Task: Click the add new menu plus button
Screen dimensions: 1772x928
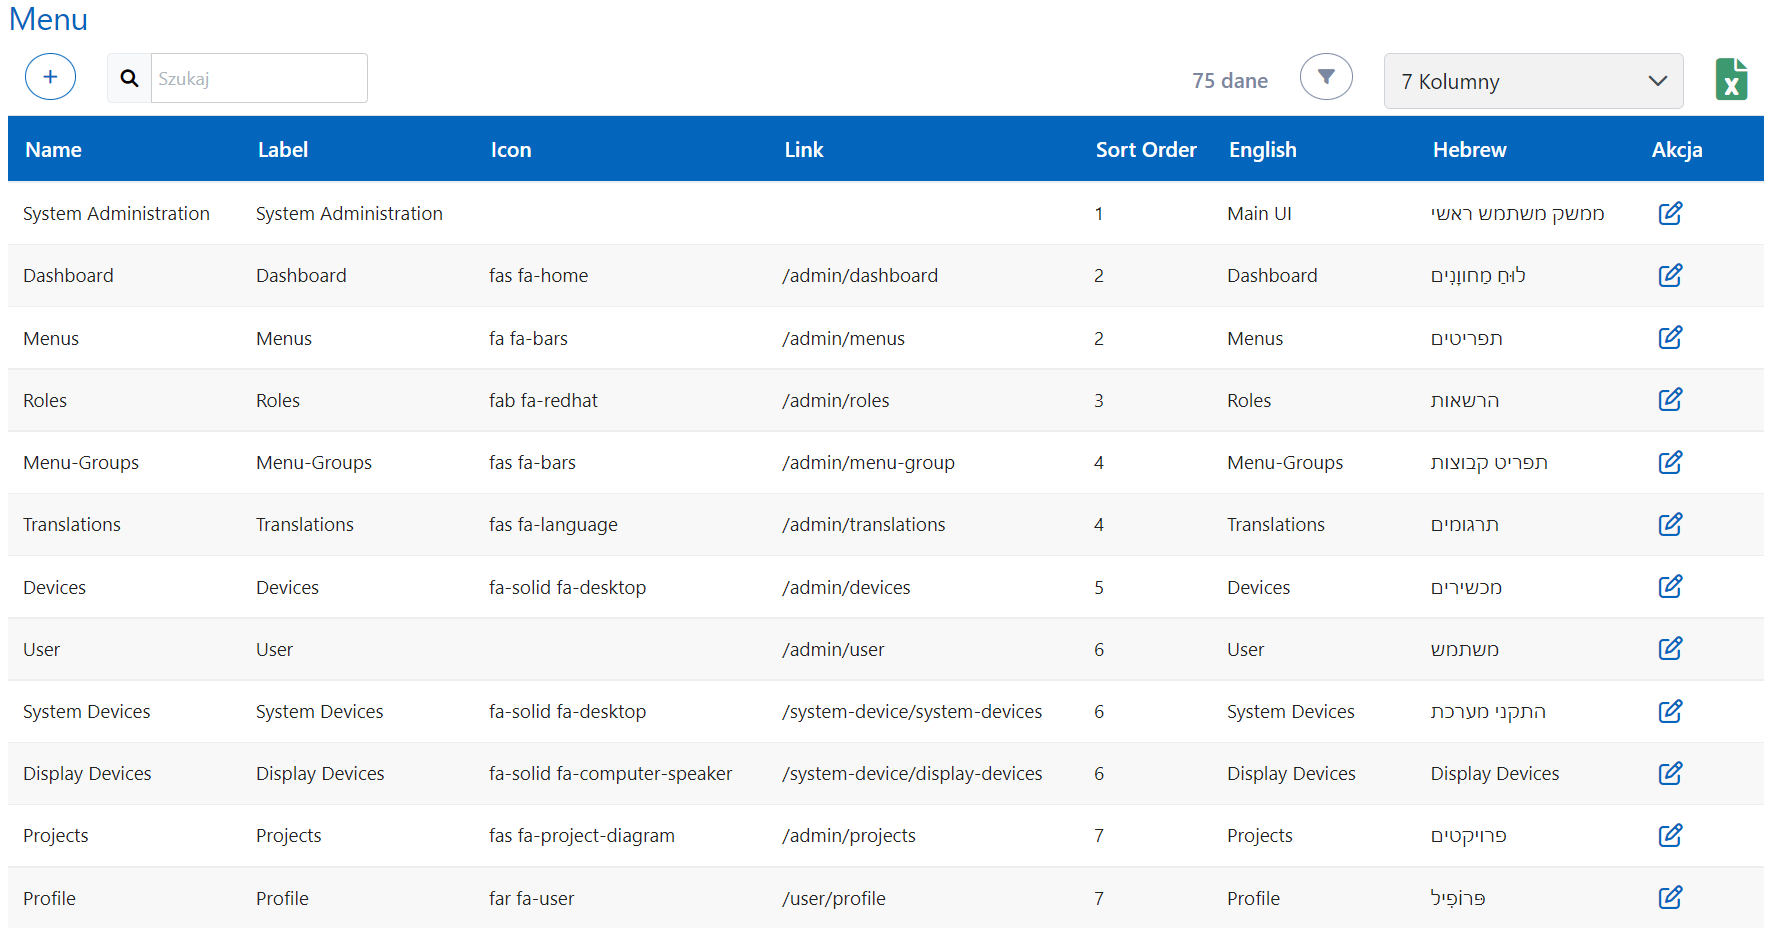Action: (x=50, y=77)
